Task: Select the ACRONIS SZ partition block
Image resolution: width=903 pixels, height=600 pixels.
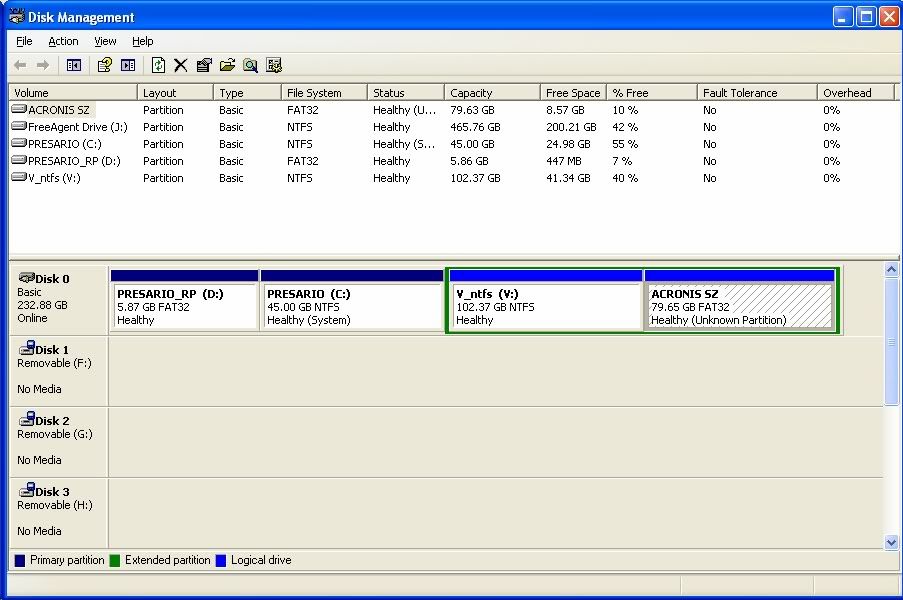Action: coord(739,300)
